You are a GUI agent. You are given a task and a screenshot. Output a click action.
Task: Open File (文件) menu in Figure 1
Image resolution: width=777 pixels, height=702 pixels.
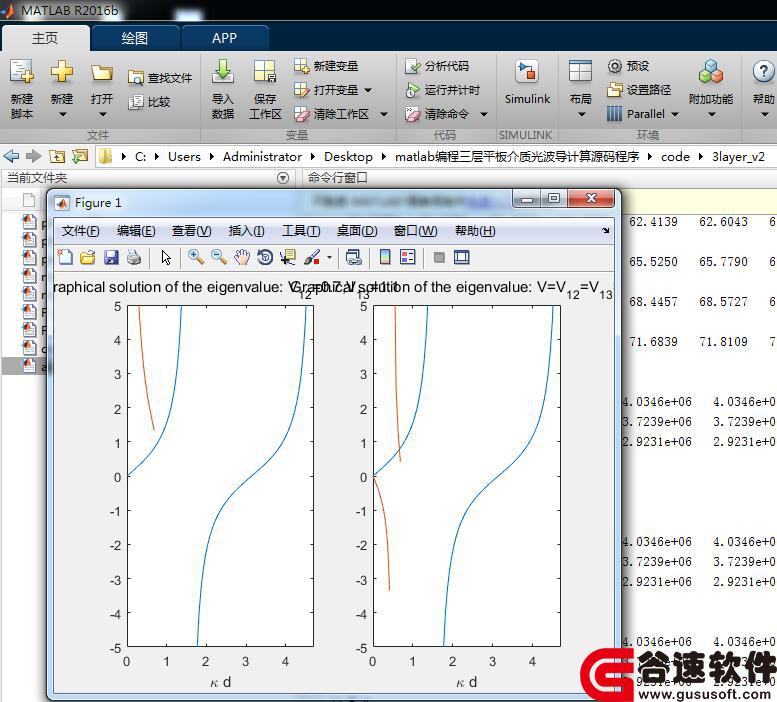coord(80,231)
